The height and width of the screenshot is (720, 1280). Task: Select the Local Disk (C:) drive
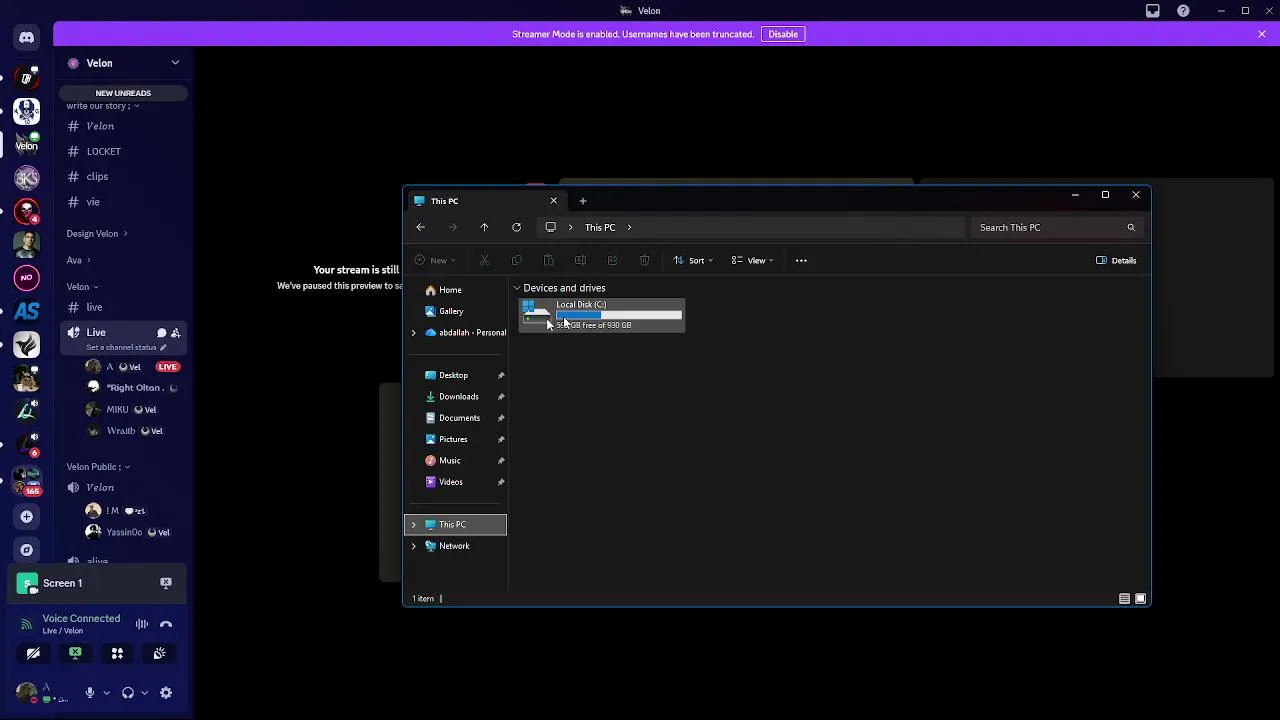click(602, 315)
